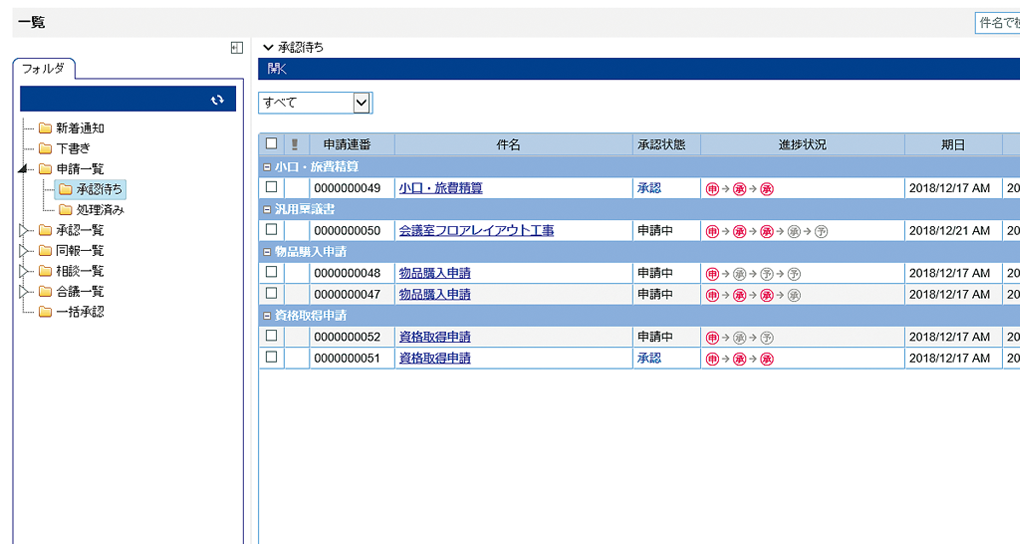Check the box for application 0000000048
Screen dimensions: 1024x556
pos(272,272)
